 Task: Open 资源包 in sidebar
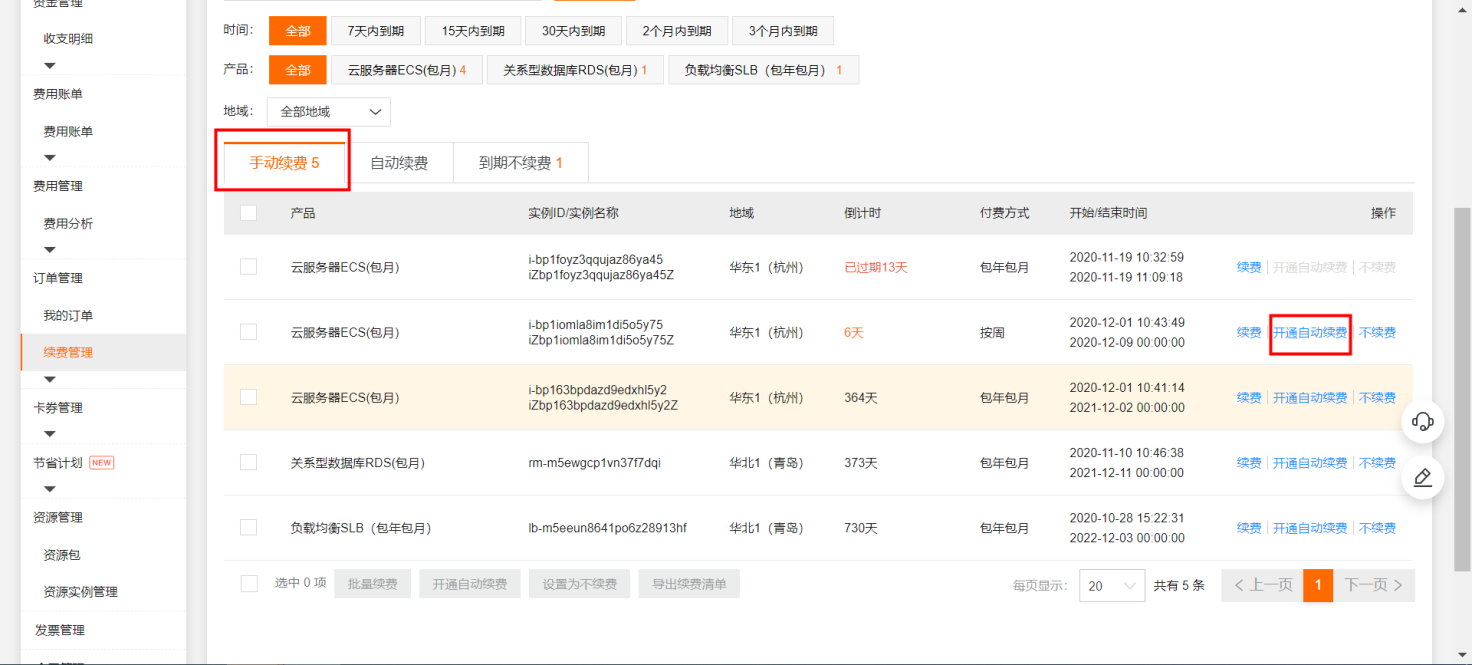[x=62, y=554]
